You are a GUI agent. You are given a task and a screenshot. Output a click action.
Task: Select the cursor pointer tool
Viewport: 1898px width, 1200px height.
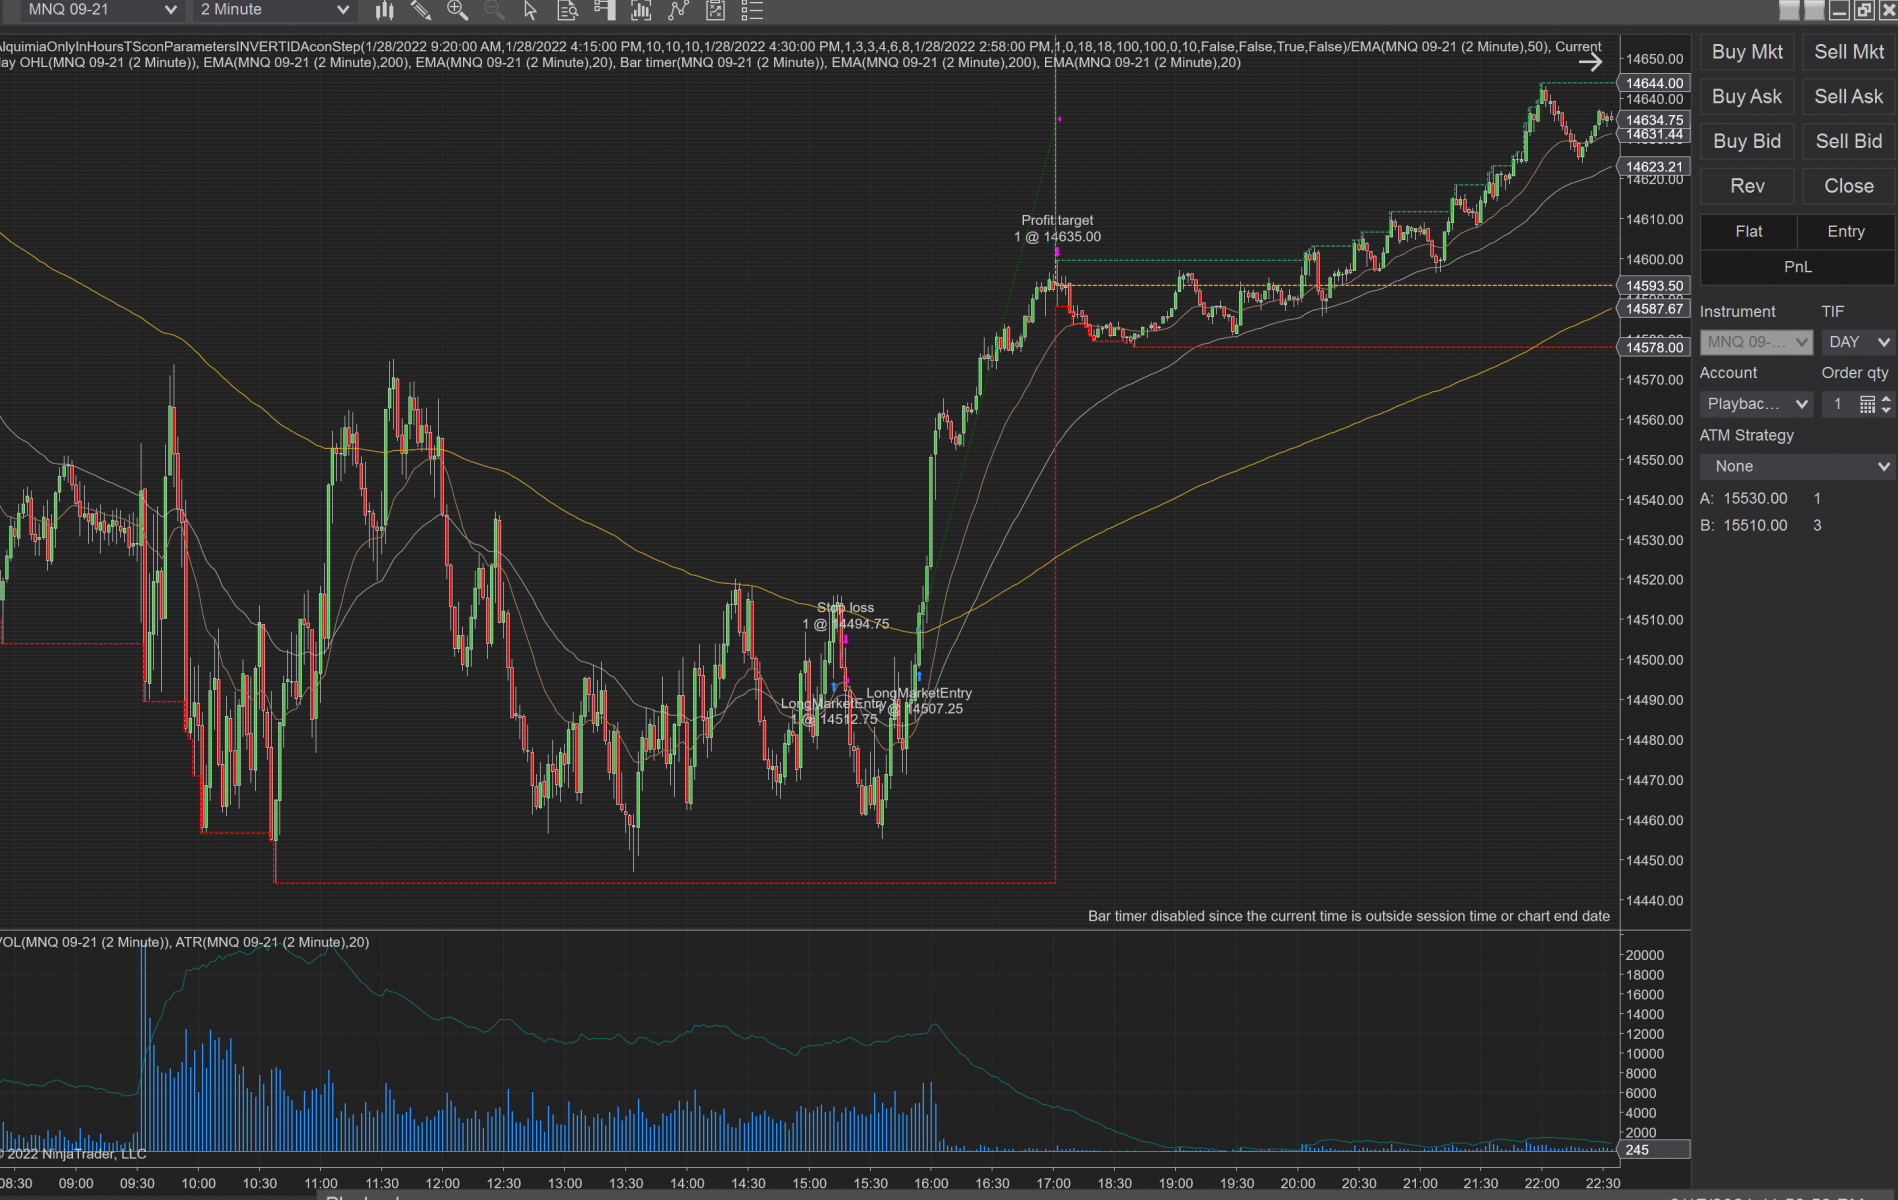pyautogui.click(x=530, y=10)
